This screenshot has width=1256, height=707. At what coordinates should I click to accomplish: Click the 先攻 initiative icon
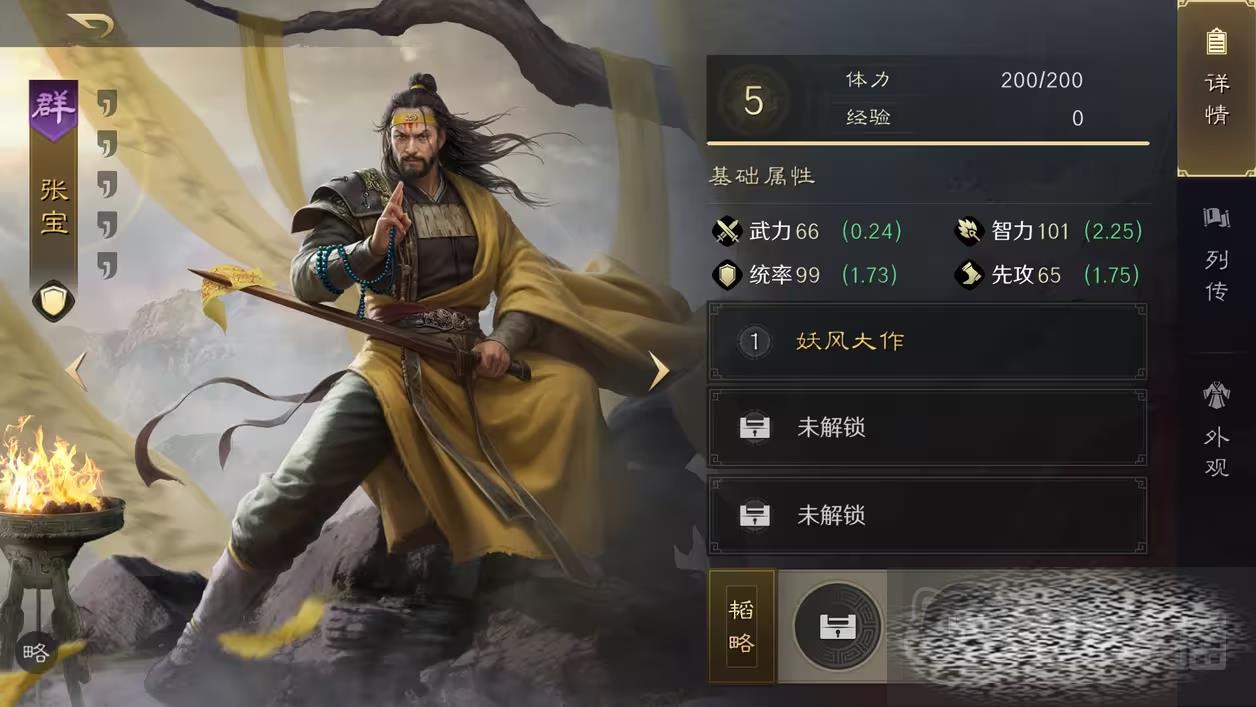pyautogui.click(x=969, y=275)
